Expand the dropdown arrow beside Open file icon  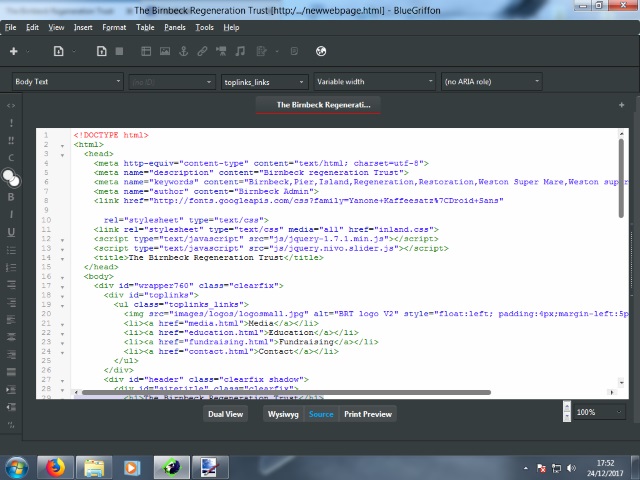pos(74,51)
